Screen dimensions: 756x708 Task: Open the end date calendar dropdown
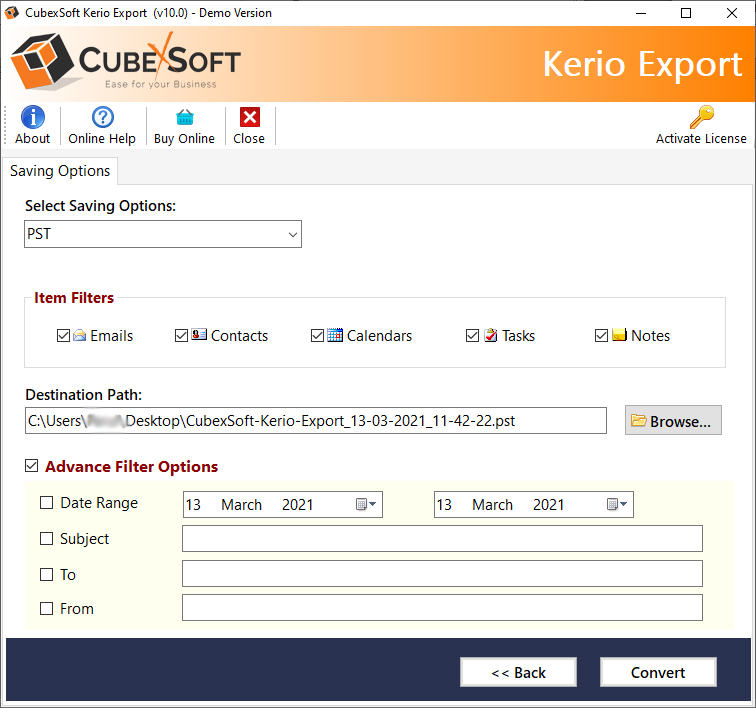click(617, 504)
